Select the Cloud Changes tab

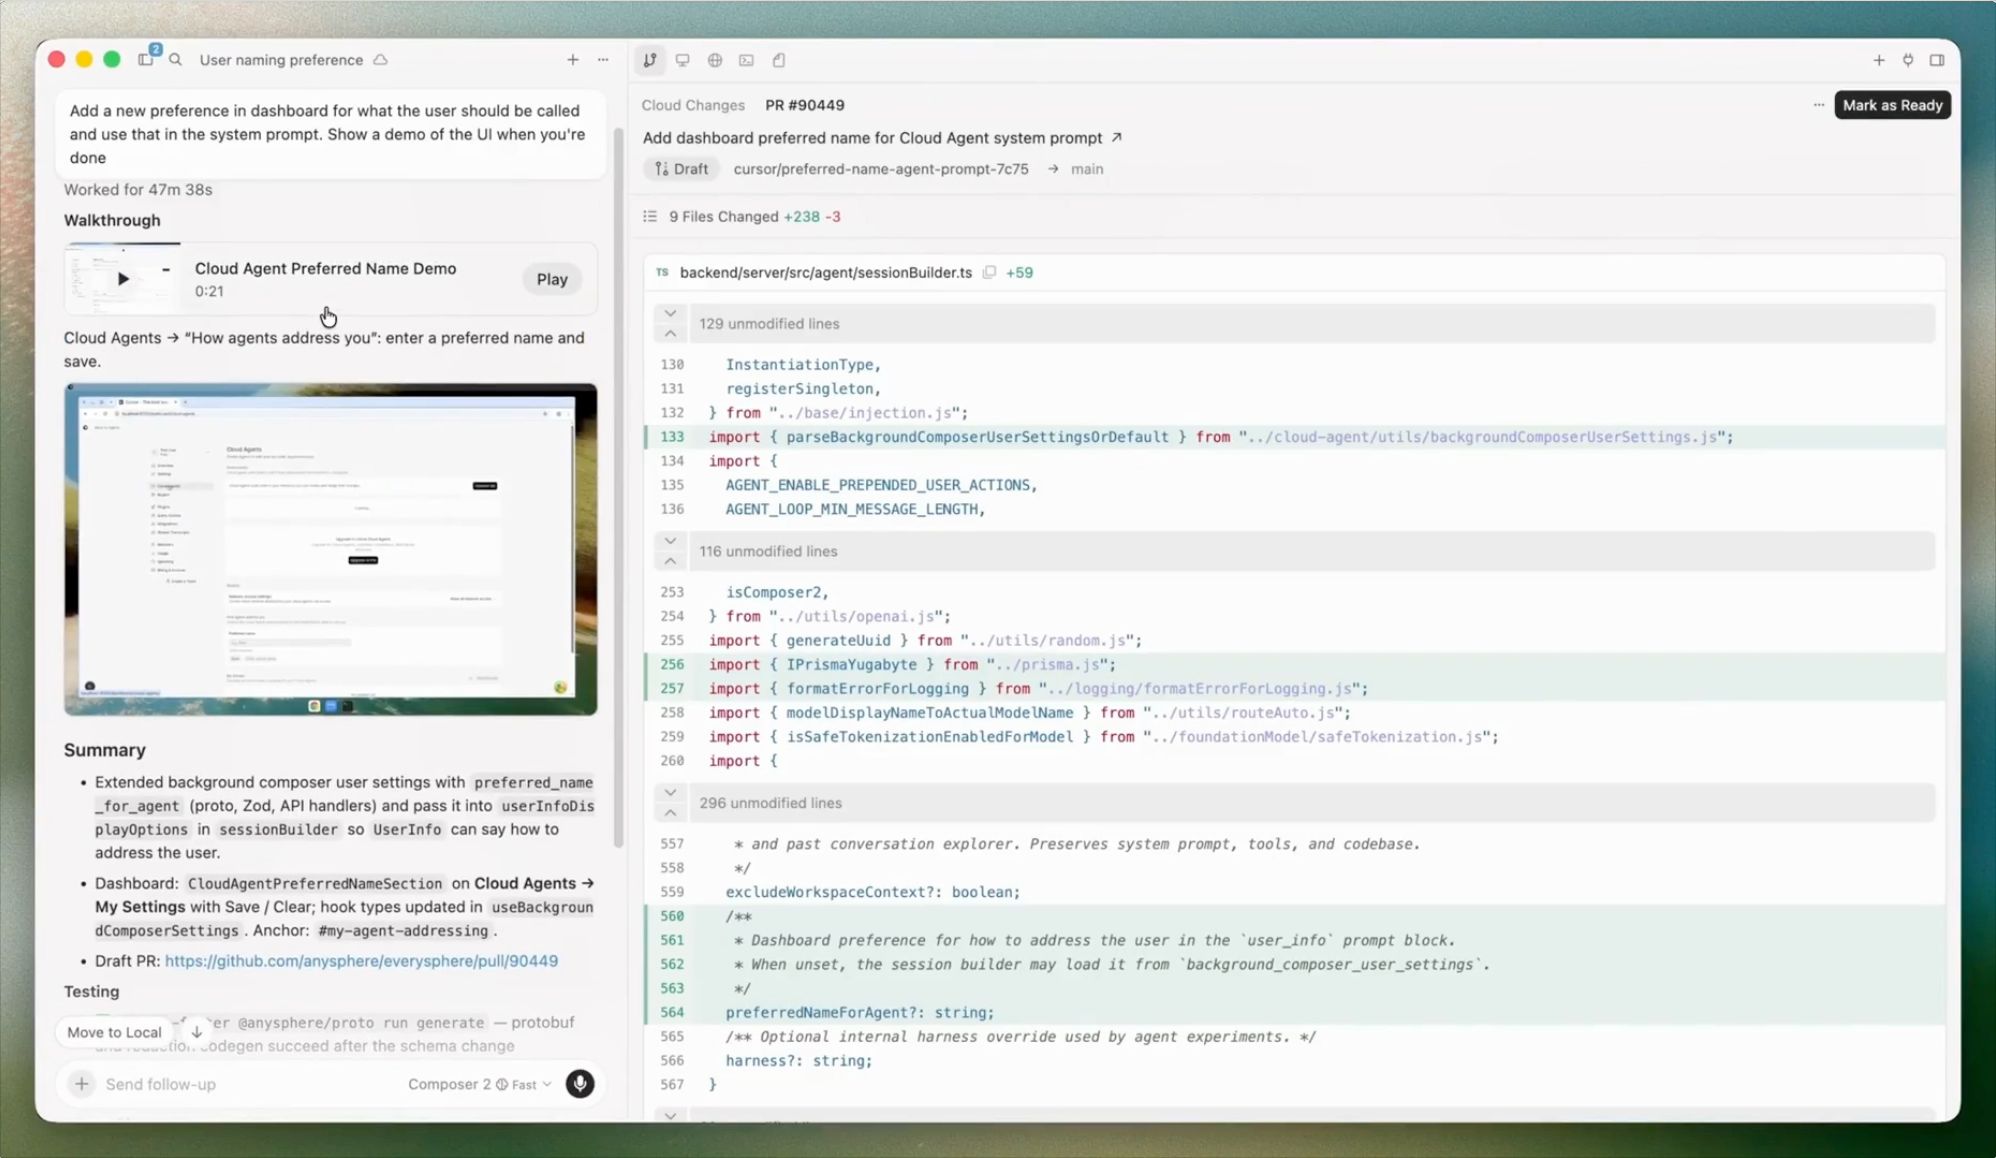click(693, 105)
